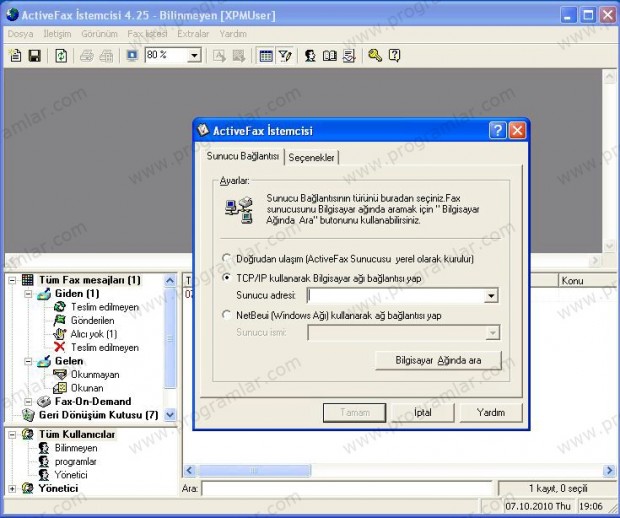Viewport: 620px width, 518px height.
Task: Click the '1 kayıt, 0 seçili' status text
Action: coord(558,488)
